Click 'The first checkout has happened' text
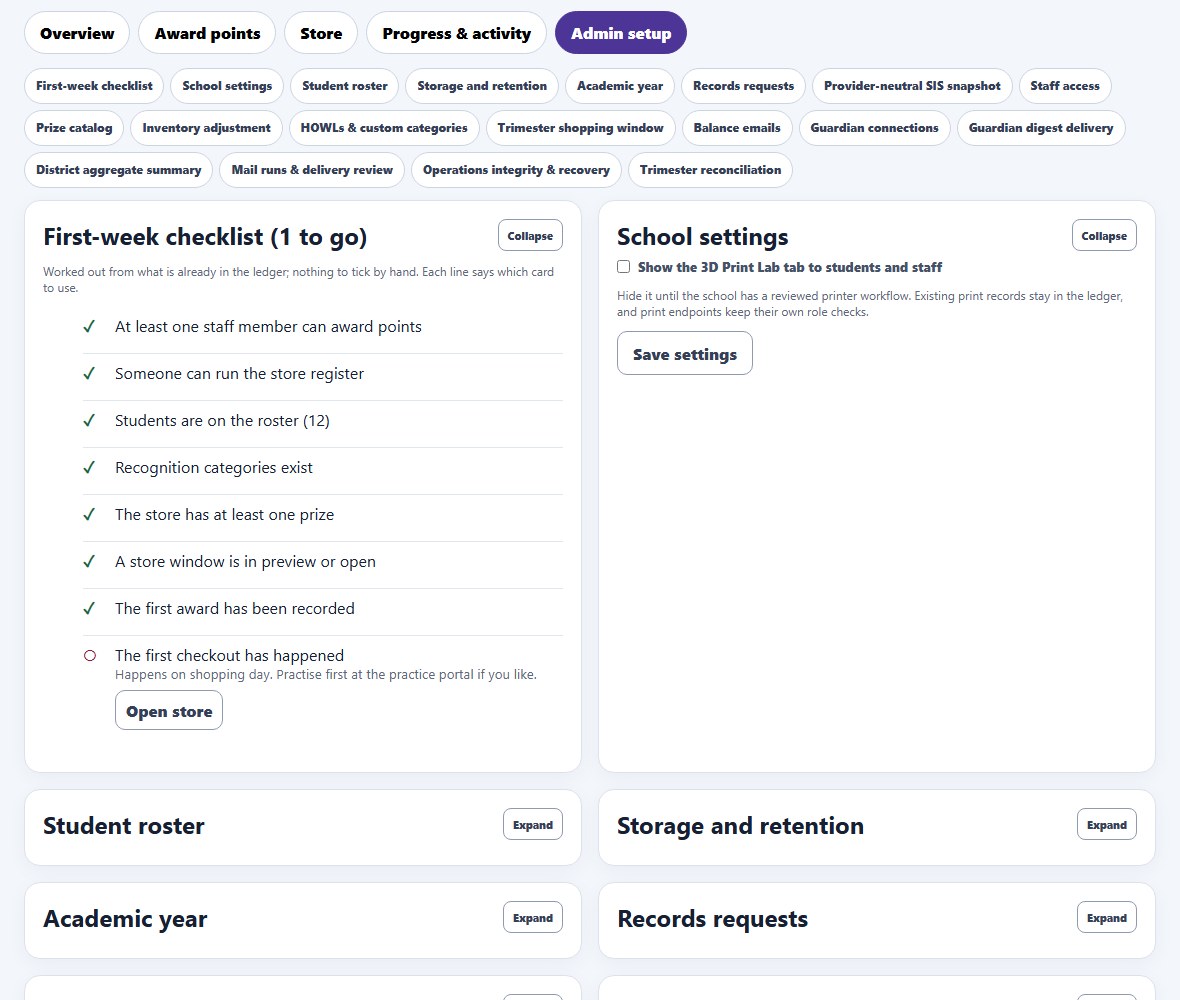The width and height of the screenshot is (1180, 1000). 230,655
